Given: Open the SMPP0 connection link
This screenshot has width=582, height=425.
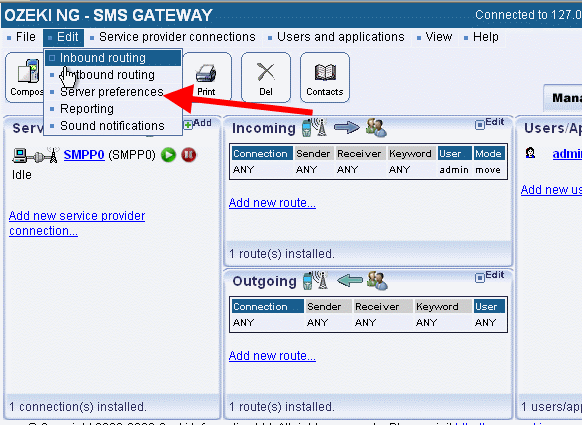Looking at the screenshot, I should coord(84,154).
